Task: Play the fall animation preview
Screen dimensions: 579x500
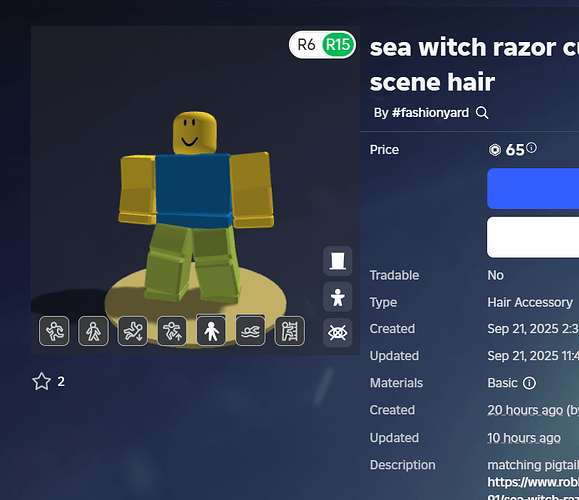Action: (x=133, y=331)
